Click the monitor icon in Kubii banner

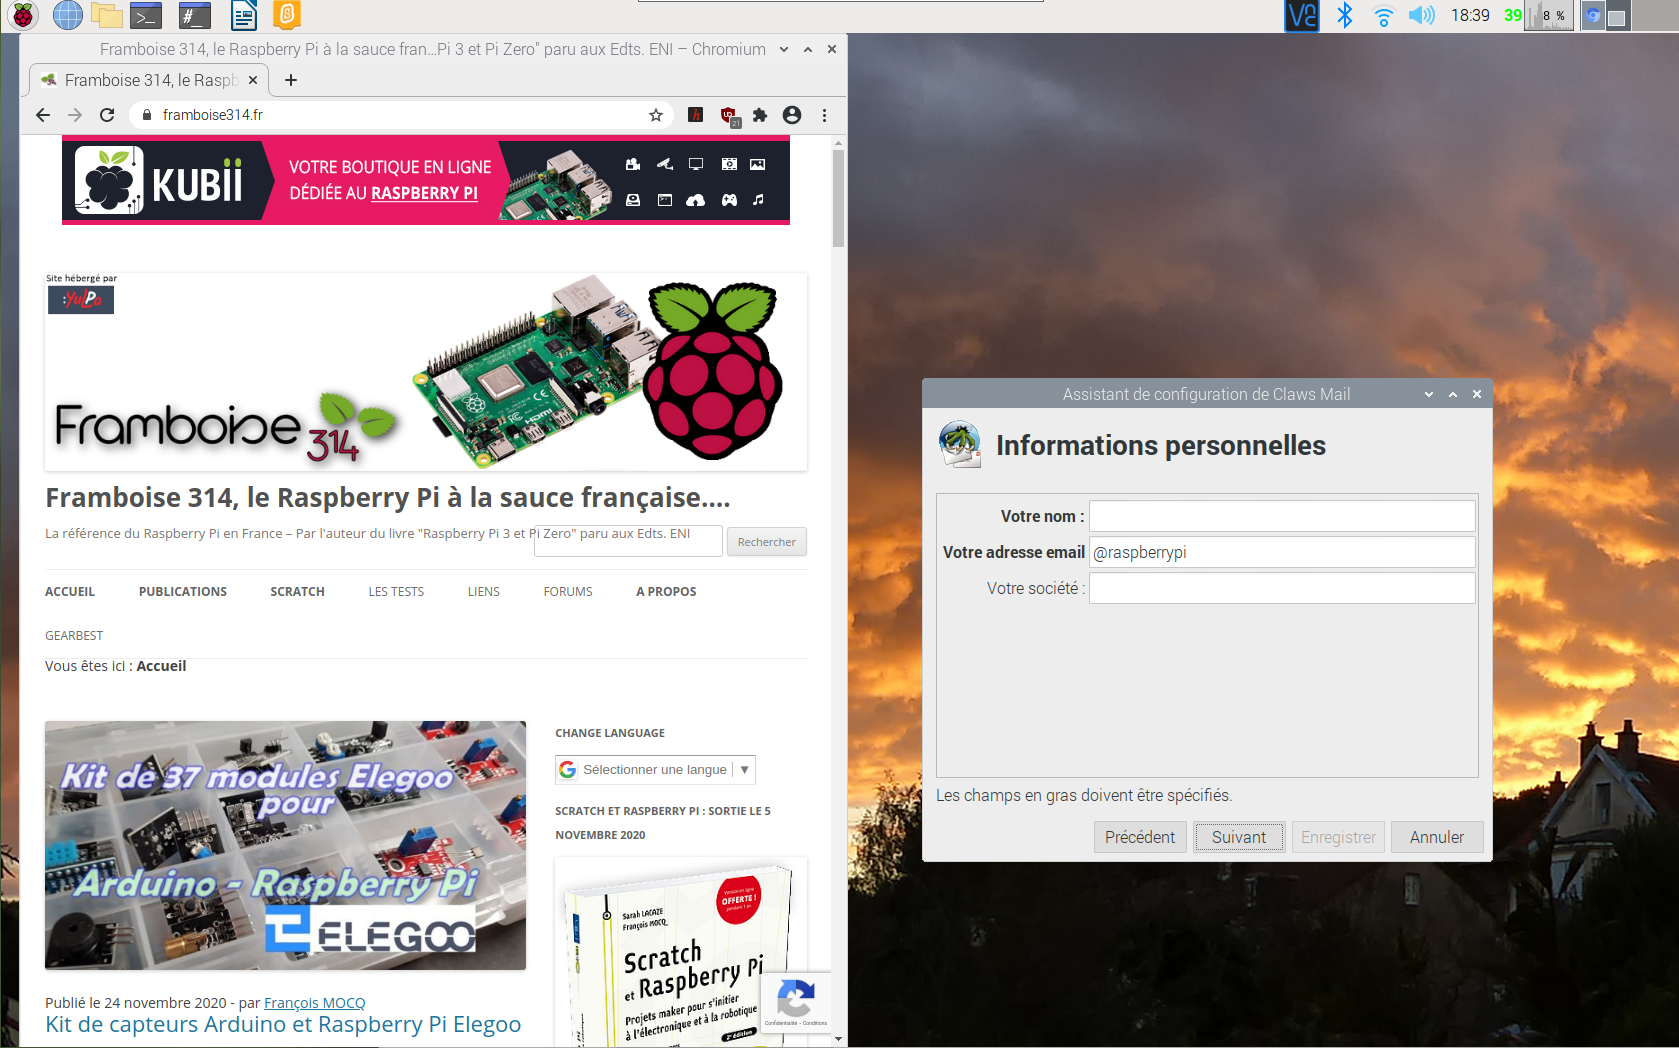coord(696,164)
